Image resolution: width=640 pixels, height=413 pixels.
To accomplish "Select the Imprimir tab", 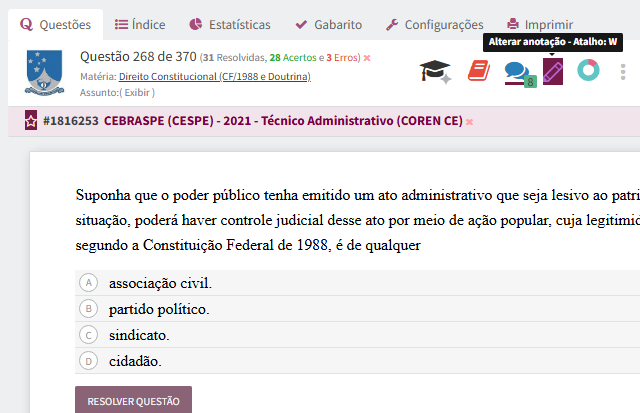I will tap(540, 24).
